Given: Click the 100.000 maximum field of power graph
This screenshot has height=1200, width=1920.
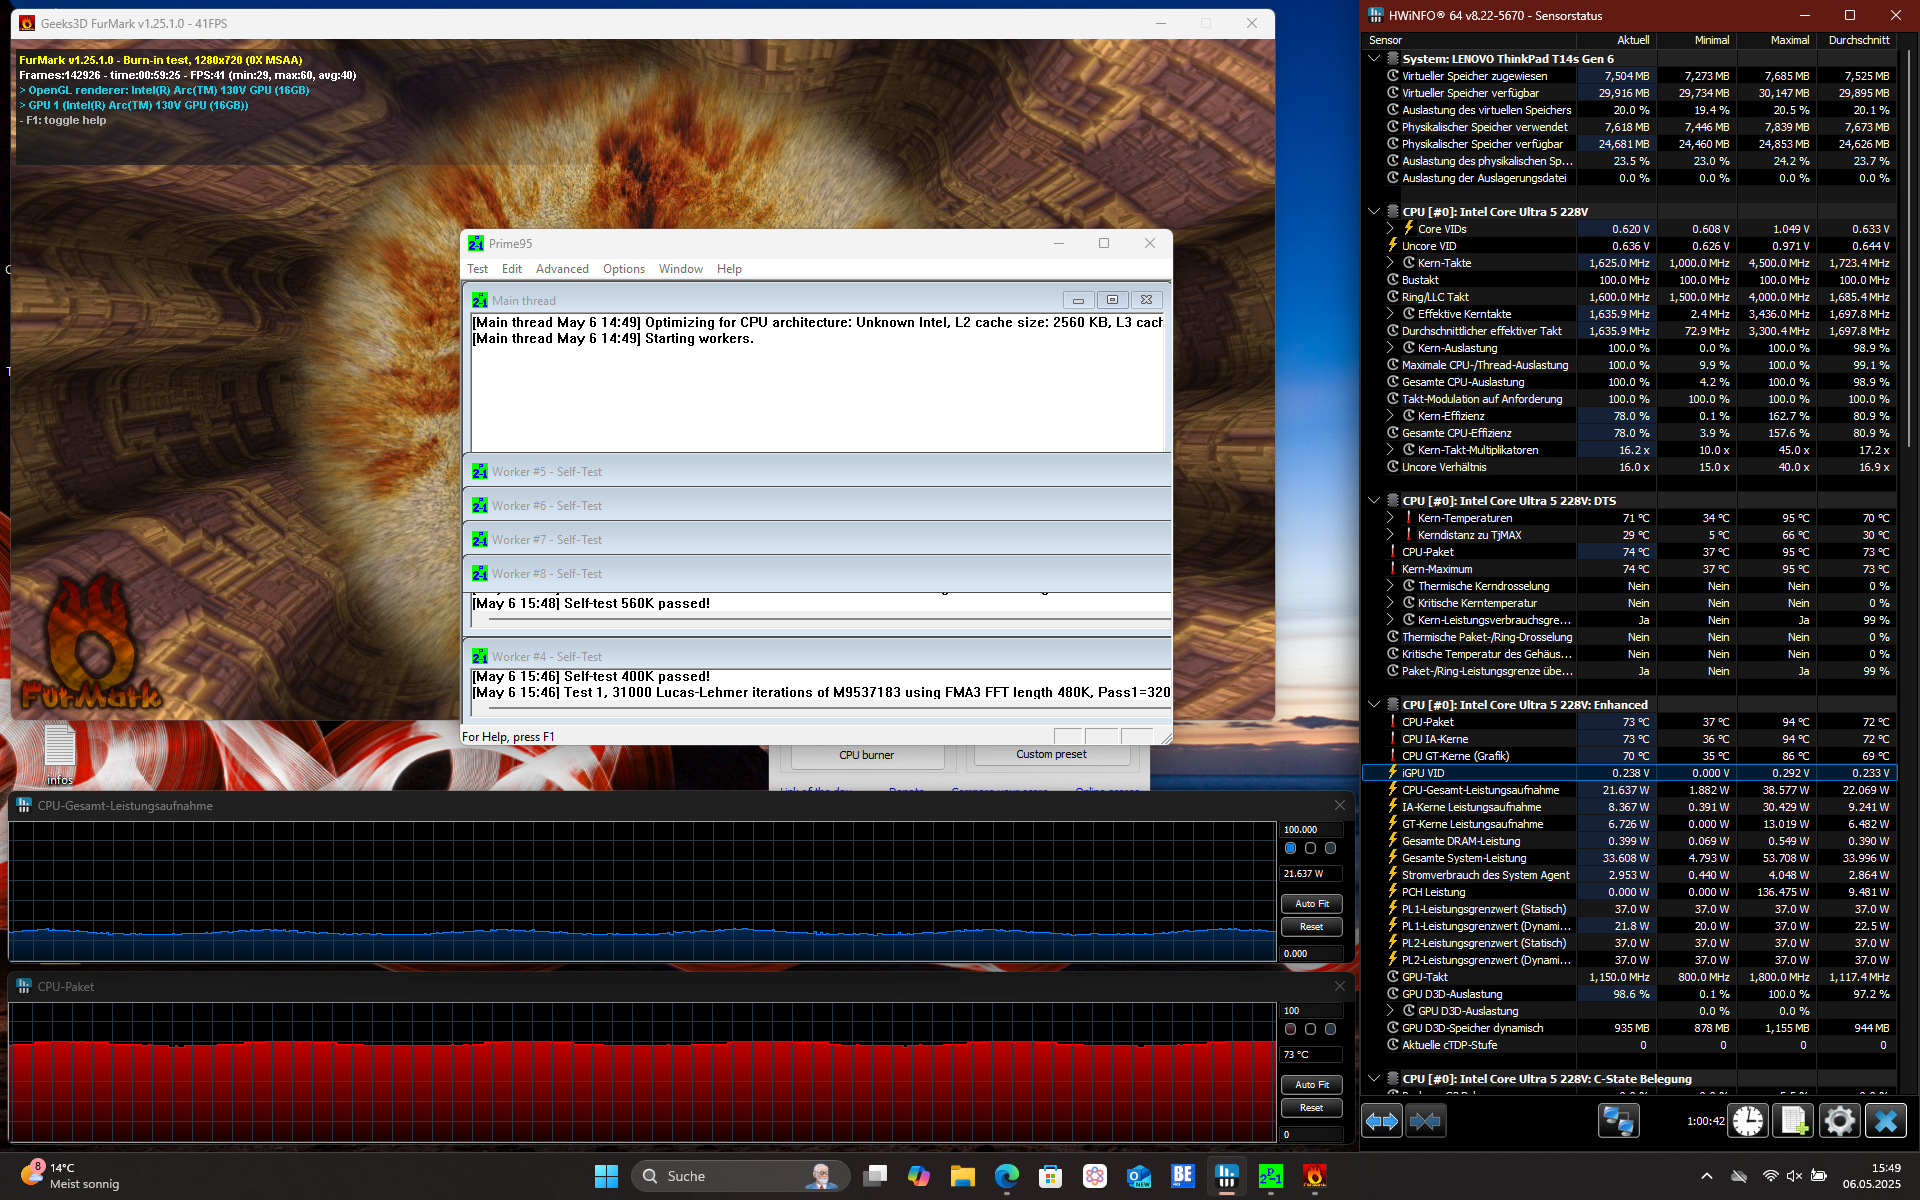Looking at the screenshot, I should (1311, 829).
